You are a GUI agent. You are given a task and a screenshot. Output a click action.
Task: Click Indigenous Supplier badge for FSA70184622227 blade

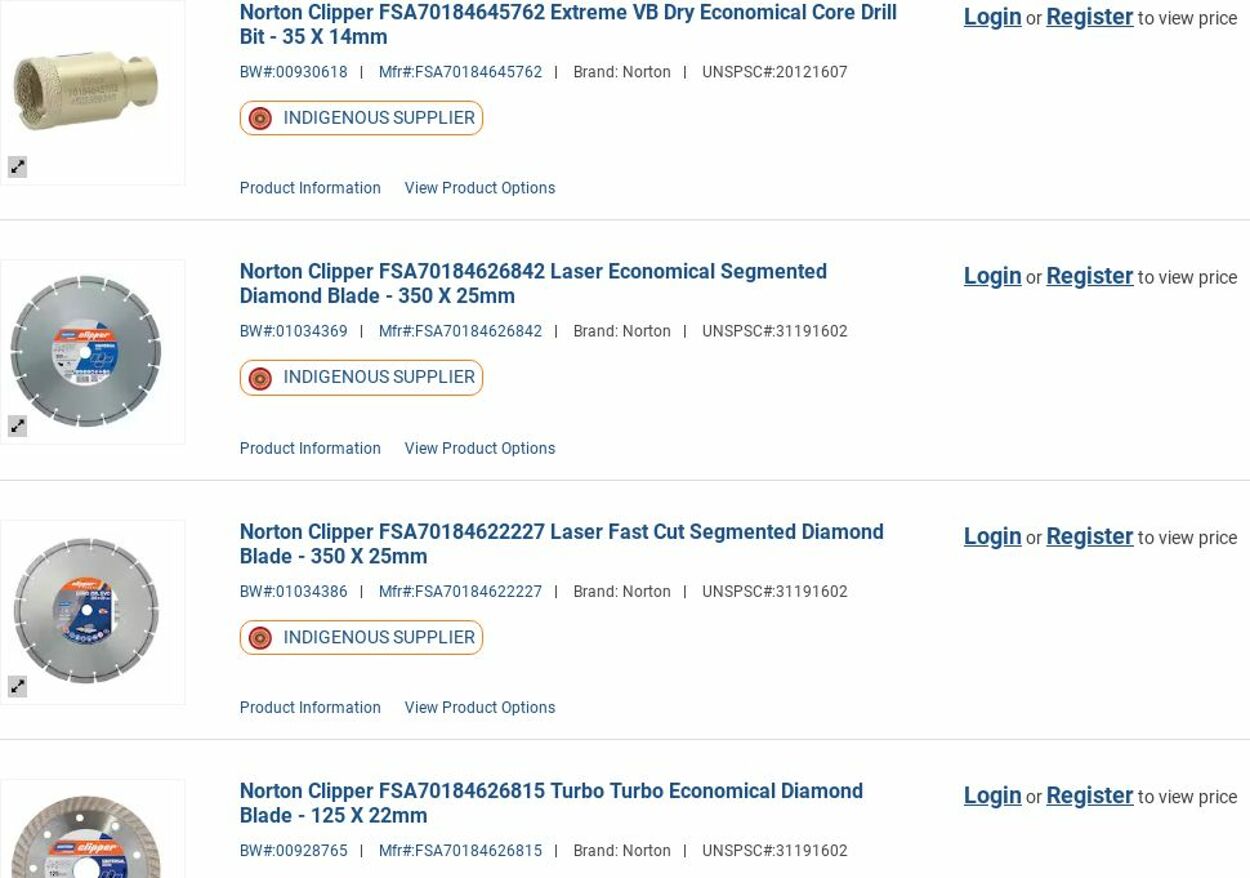point(361,637)
